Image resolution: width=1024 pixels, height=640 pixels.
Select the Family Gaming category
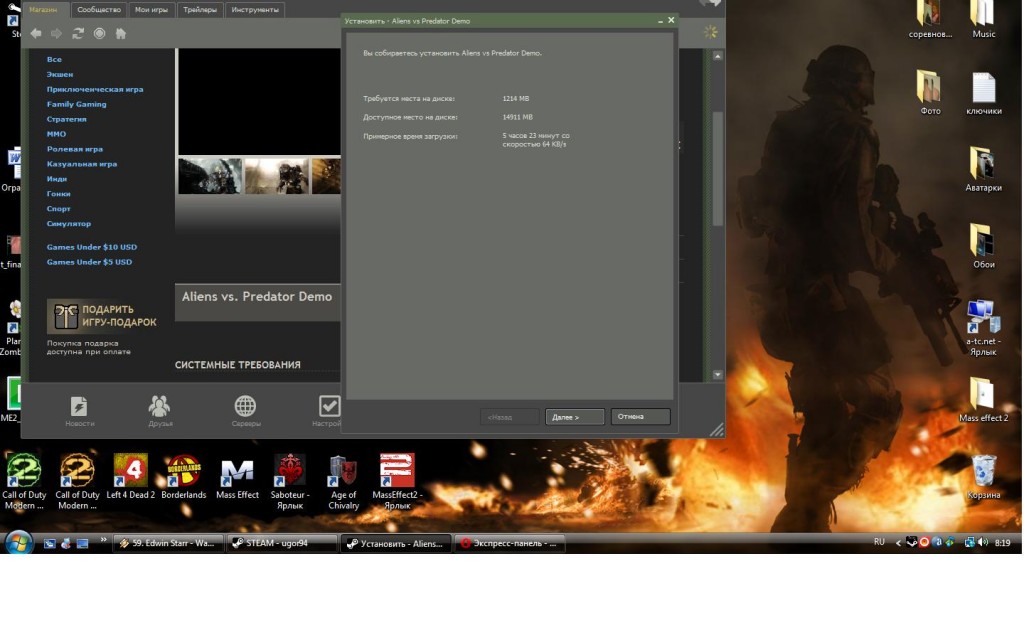click(76, 104)
